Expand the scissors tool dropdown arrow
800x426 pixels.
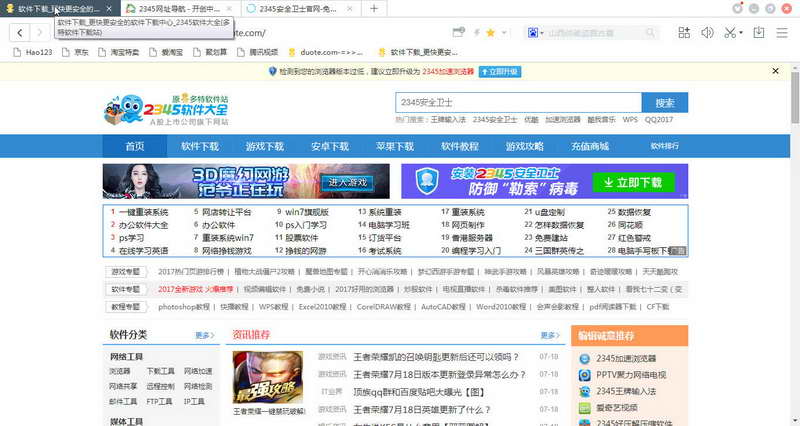click(x=741, y=33)
